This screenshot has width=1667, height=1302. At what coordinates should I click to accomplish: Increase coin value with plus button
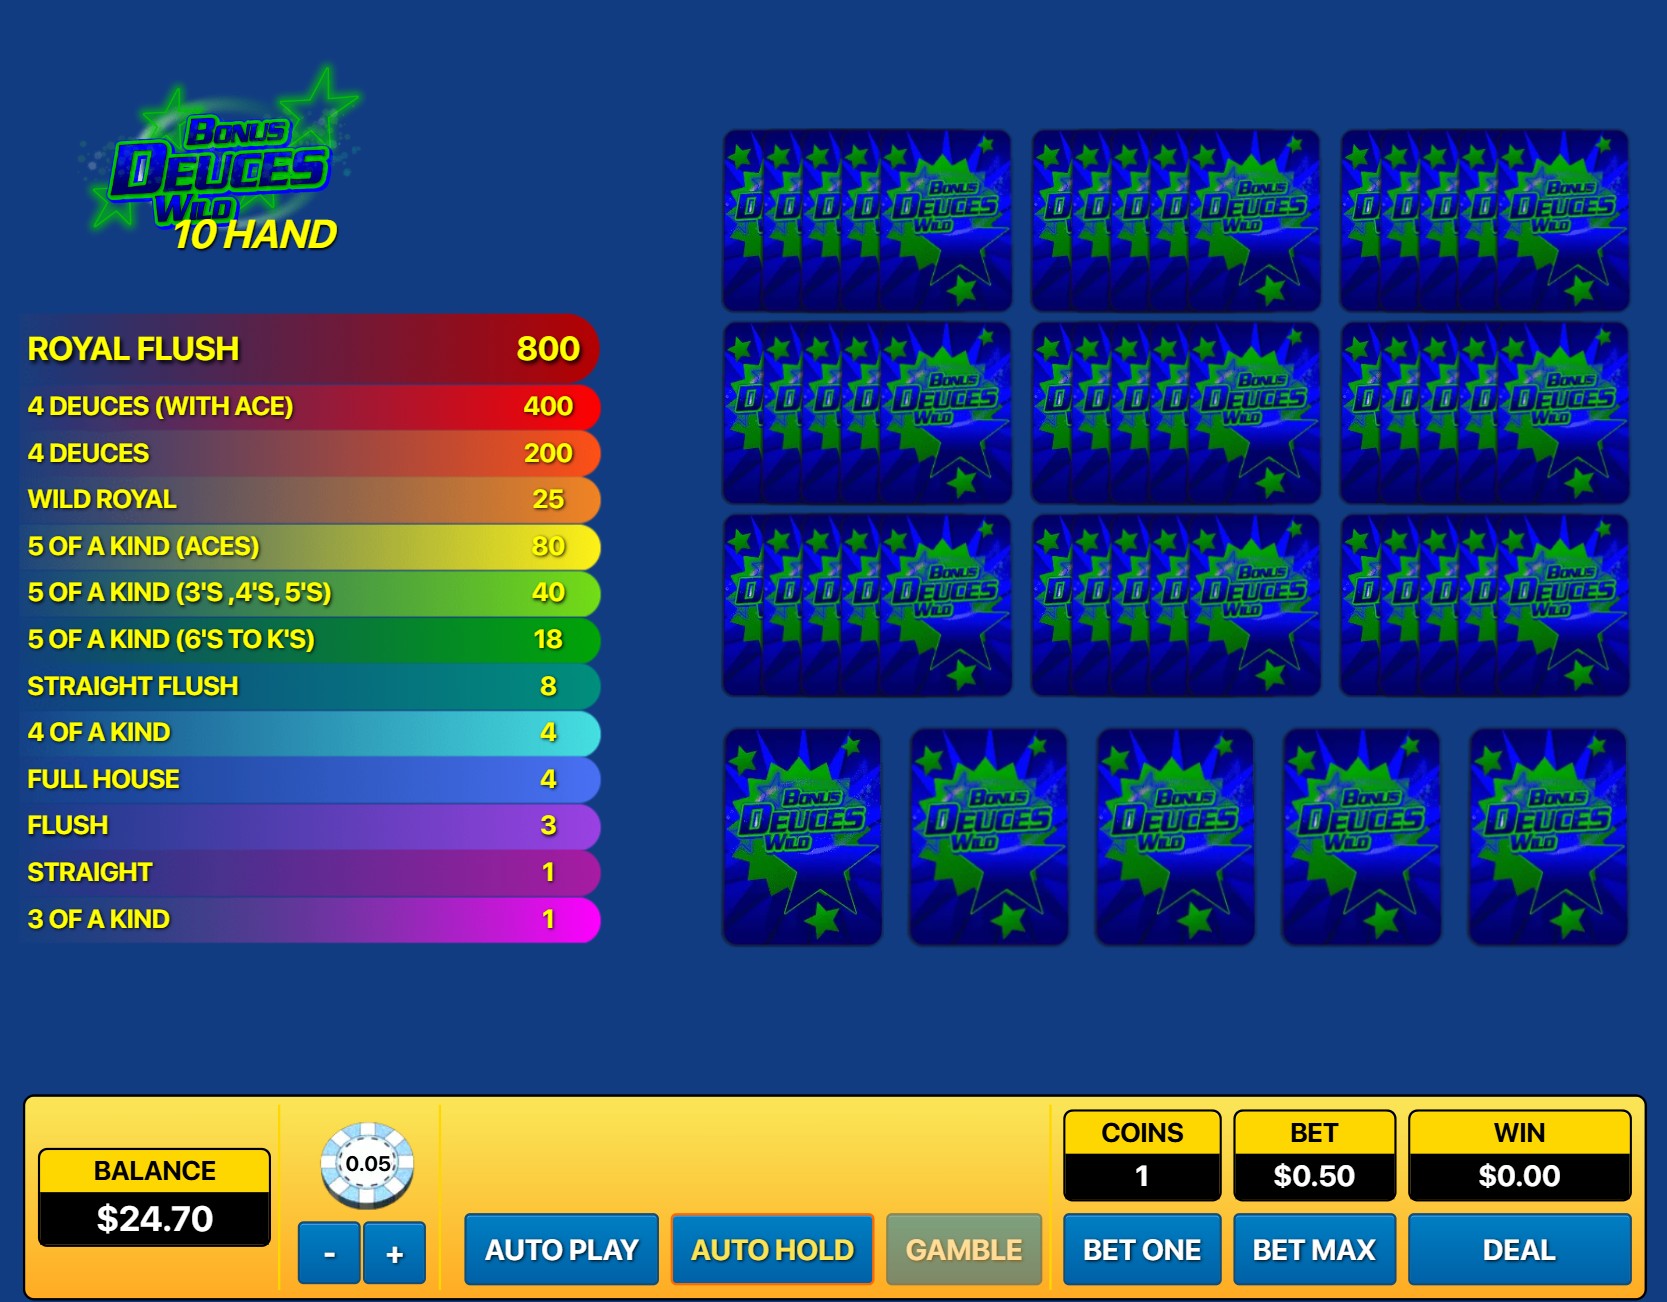click(x=394, y=1252)
